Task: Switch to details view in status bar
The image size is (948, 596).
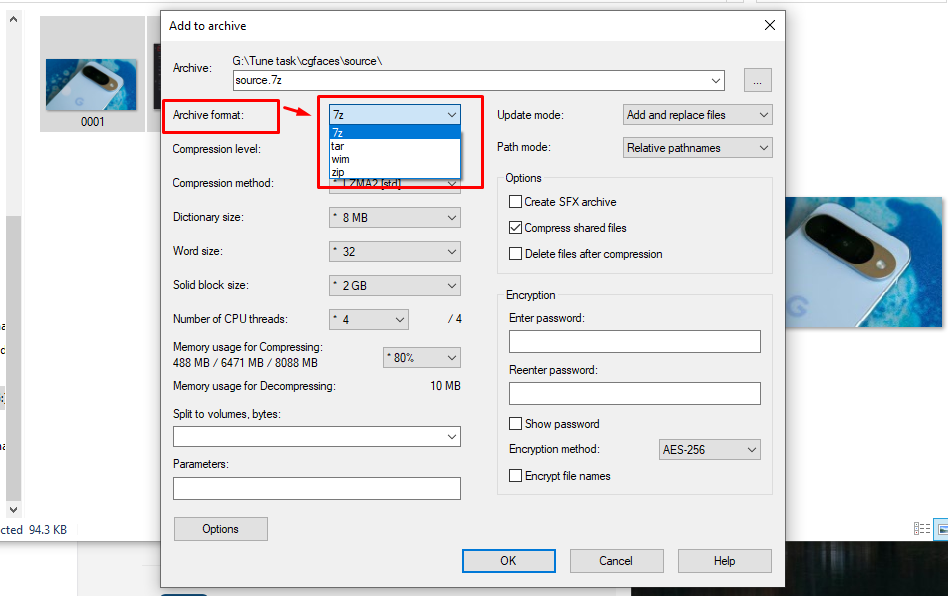Action: (x=921, y=528)
